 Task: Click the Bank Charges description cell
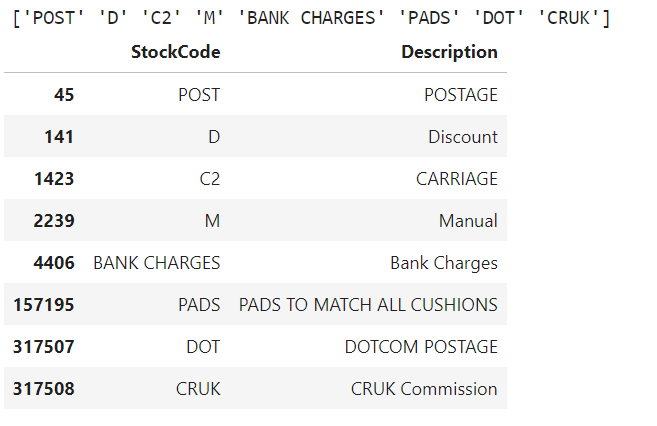pyautogui.click(x=444, y=263)
